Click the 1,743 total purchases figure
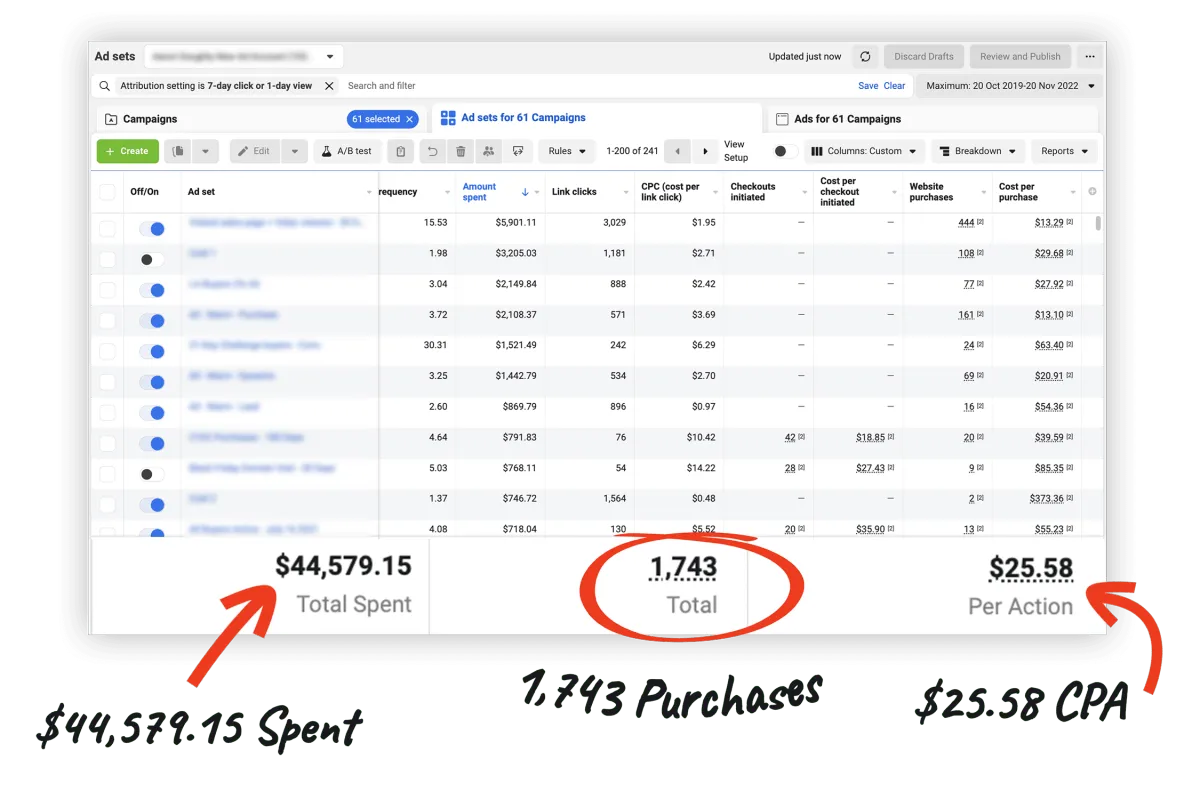1200x792 pixels. coord(683,568)
